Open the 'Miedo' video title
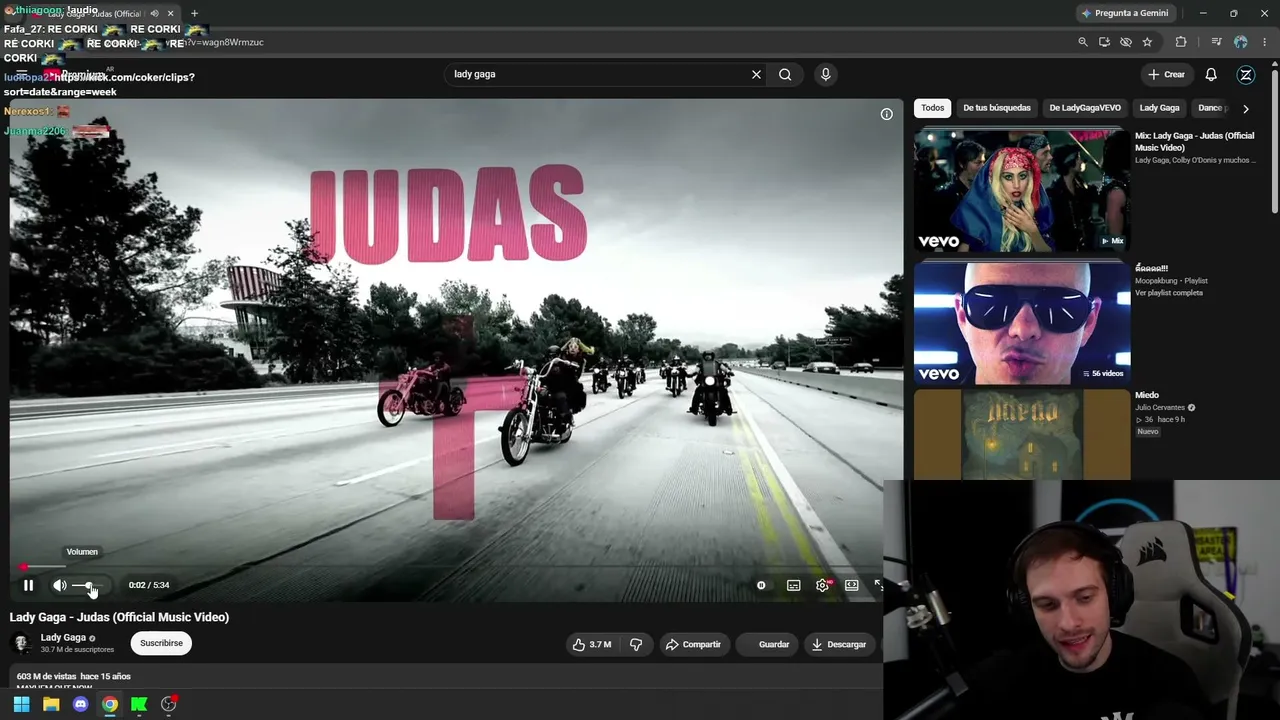Screen dimensions: 1280x720 [1147, 395]
